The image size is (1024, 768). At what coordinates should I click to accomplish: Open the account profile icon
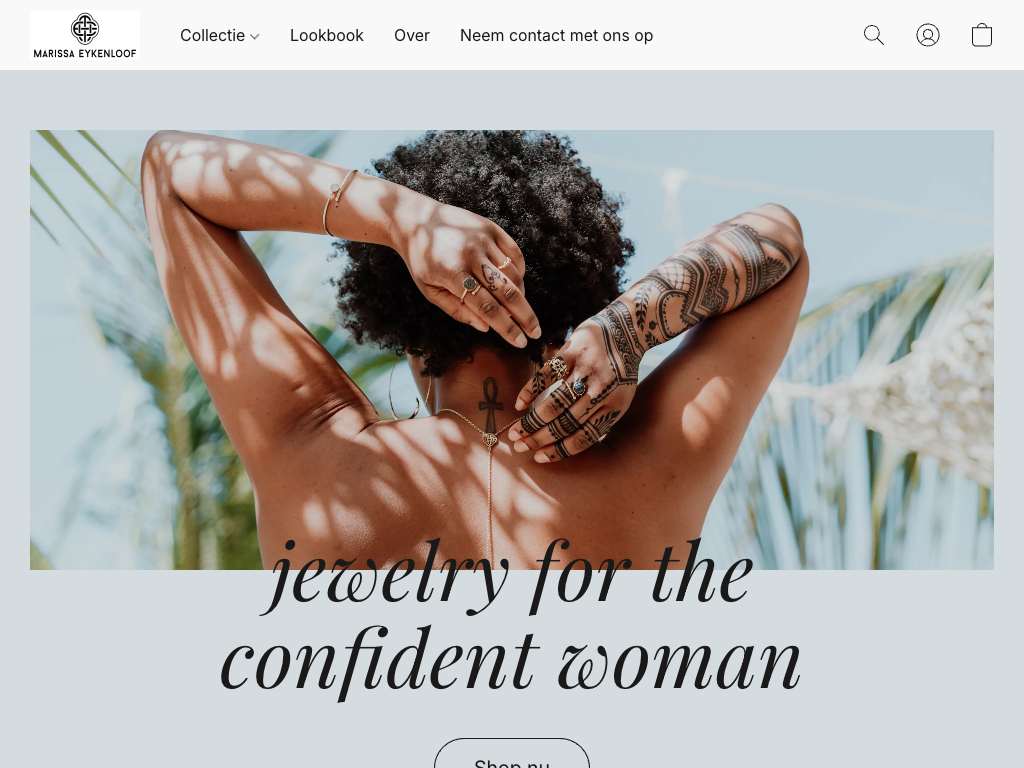tap(927, 35)
